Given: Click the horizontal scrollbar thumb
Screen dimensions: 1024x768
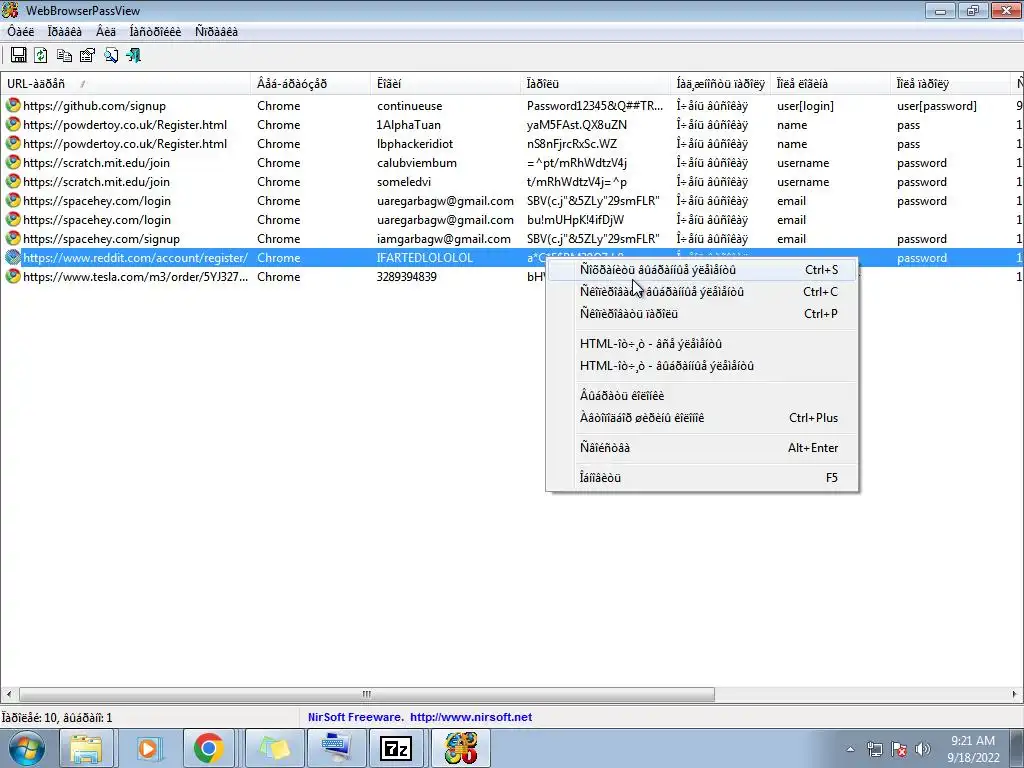Looking at the screenshot, I should tap(366, 694).
